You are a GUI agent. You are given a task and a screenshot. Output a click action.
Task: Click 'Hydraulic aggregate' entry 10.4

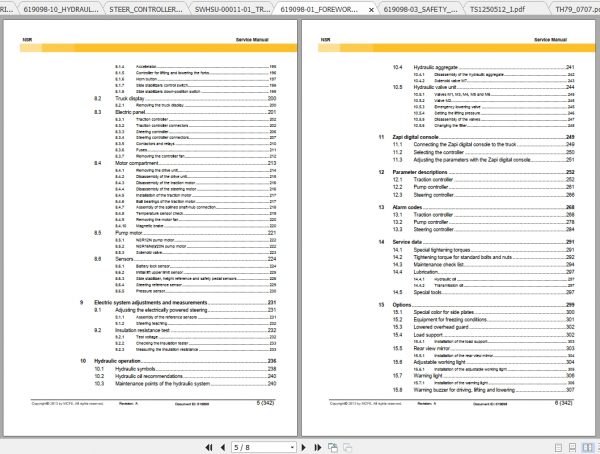[435, 67]
